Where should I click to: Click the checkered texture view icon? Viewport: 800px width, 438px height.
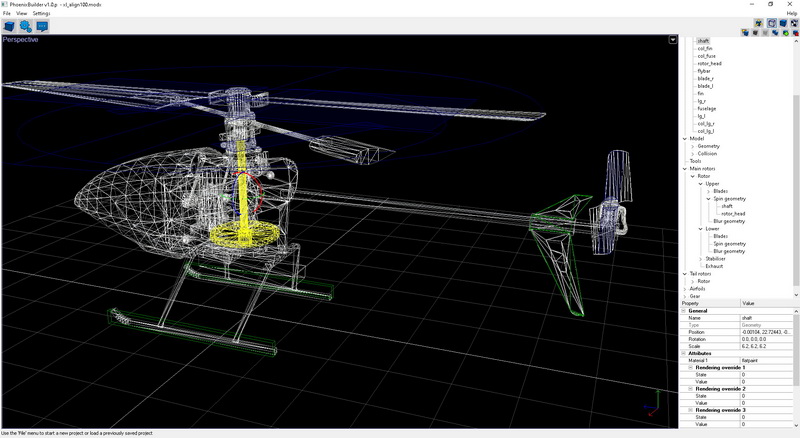(793, 22)
